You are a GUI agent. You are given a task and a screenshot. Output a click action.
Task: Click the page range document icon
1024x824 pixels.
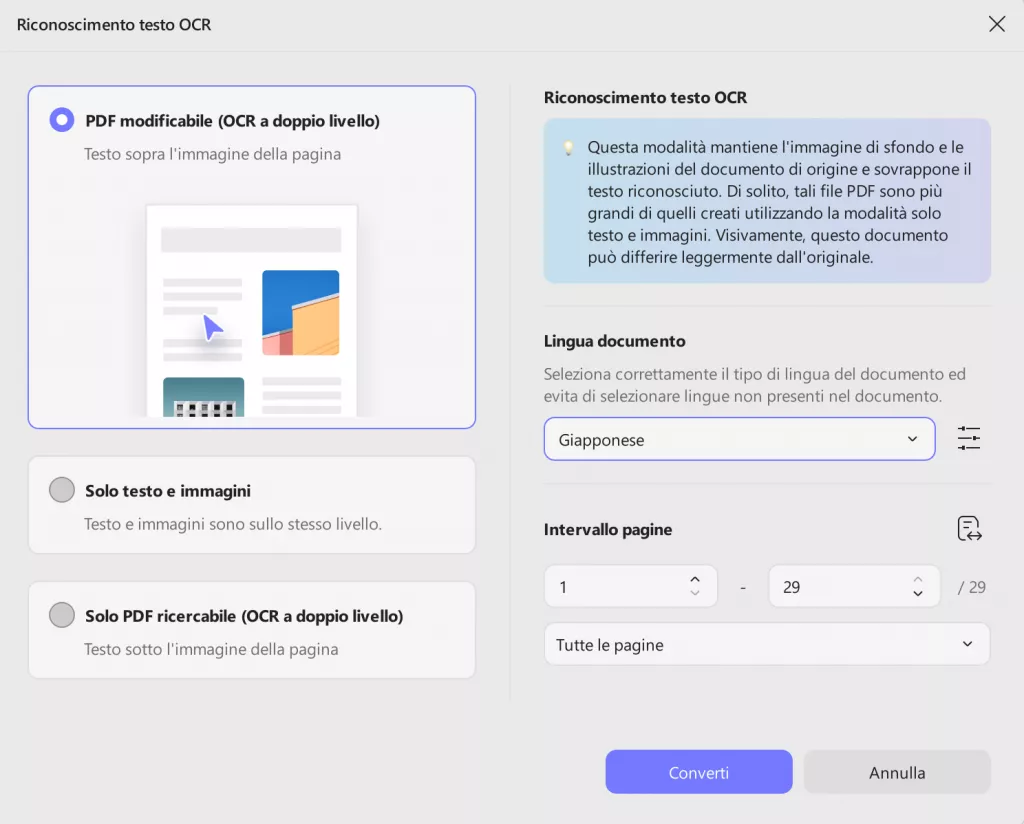click(x=968, y=528)
